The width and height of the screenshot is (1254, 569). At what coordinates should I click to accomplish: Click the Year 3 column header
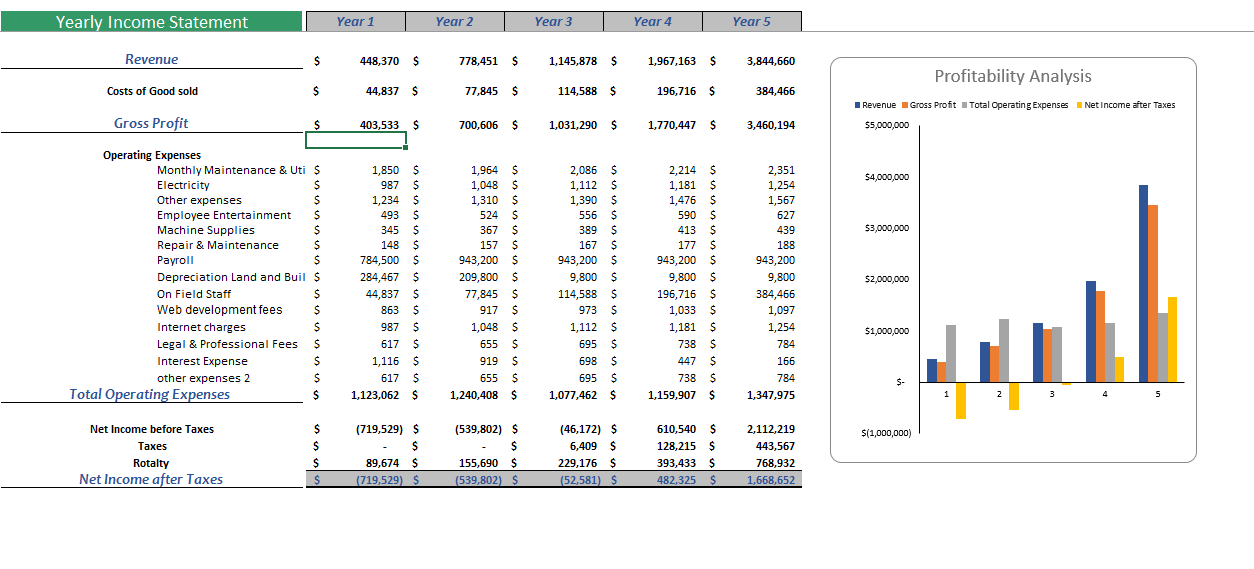click(x=554, y=22)
